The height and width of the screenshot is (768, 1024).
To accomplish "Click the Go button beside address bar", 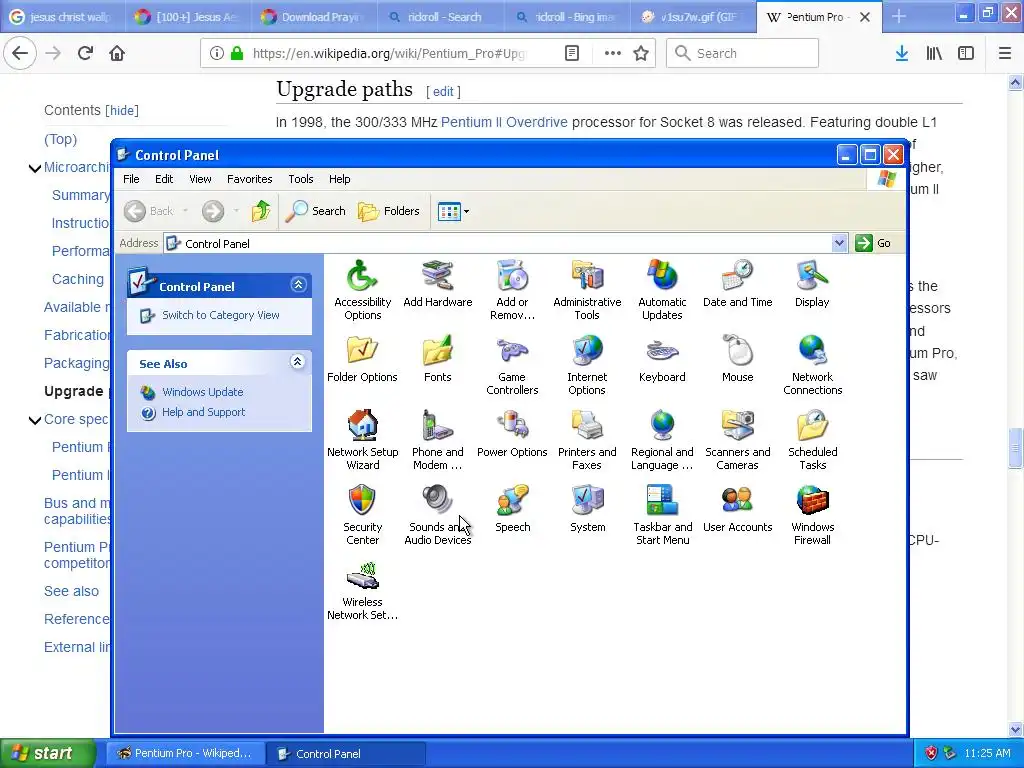I will pos(873,243).
